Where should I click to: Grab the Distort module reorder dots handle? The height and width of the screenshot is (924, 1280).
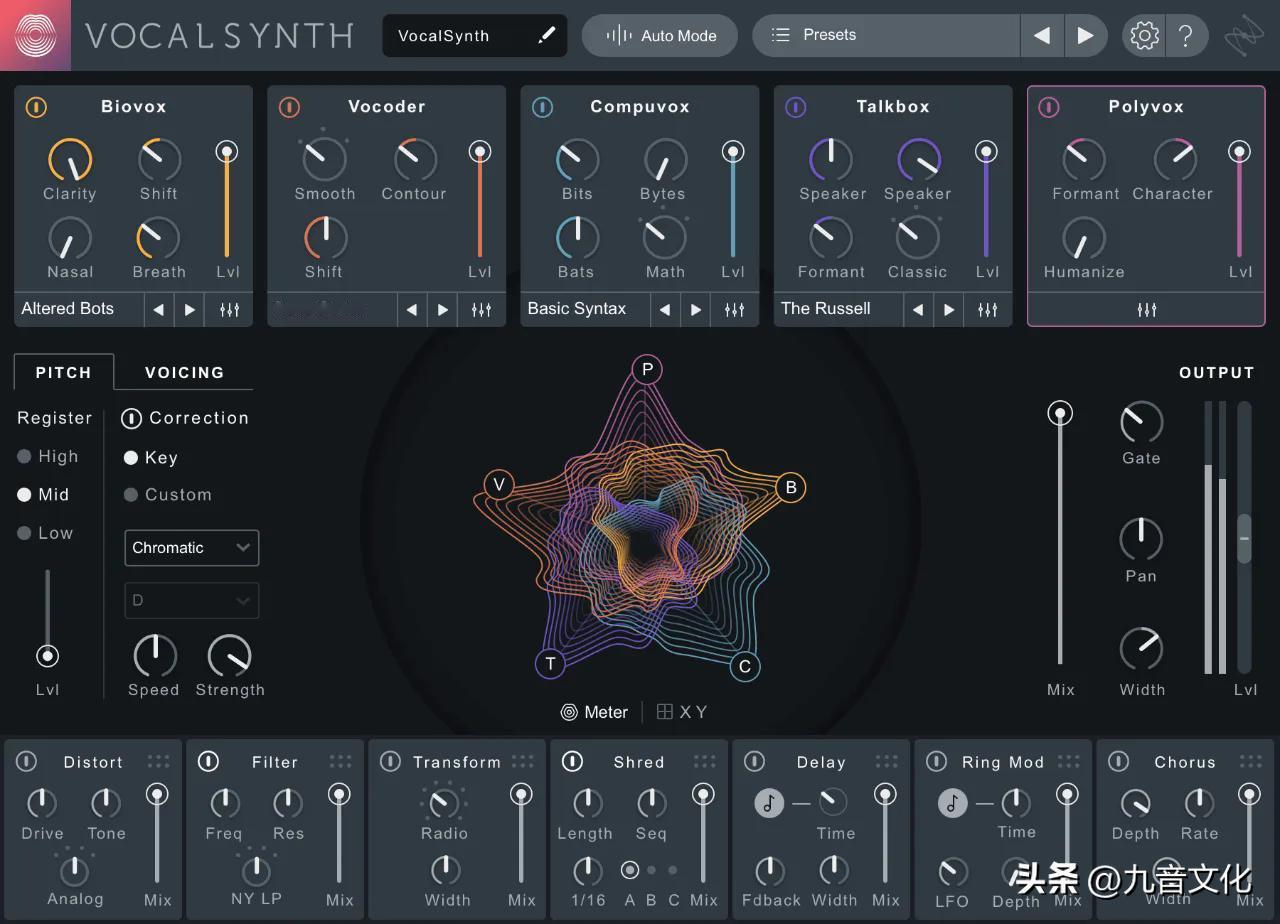(158, 762)
